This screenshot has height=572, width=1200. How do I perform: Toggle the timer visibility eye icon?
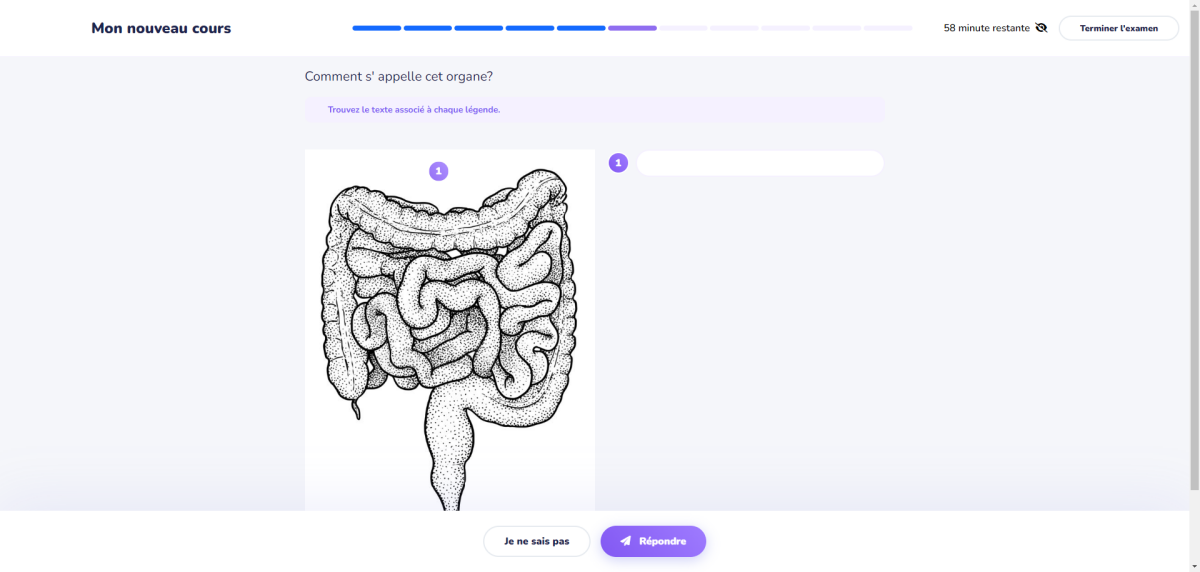1041,28
